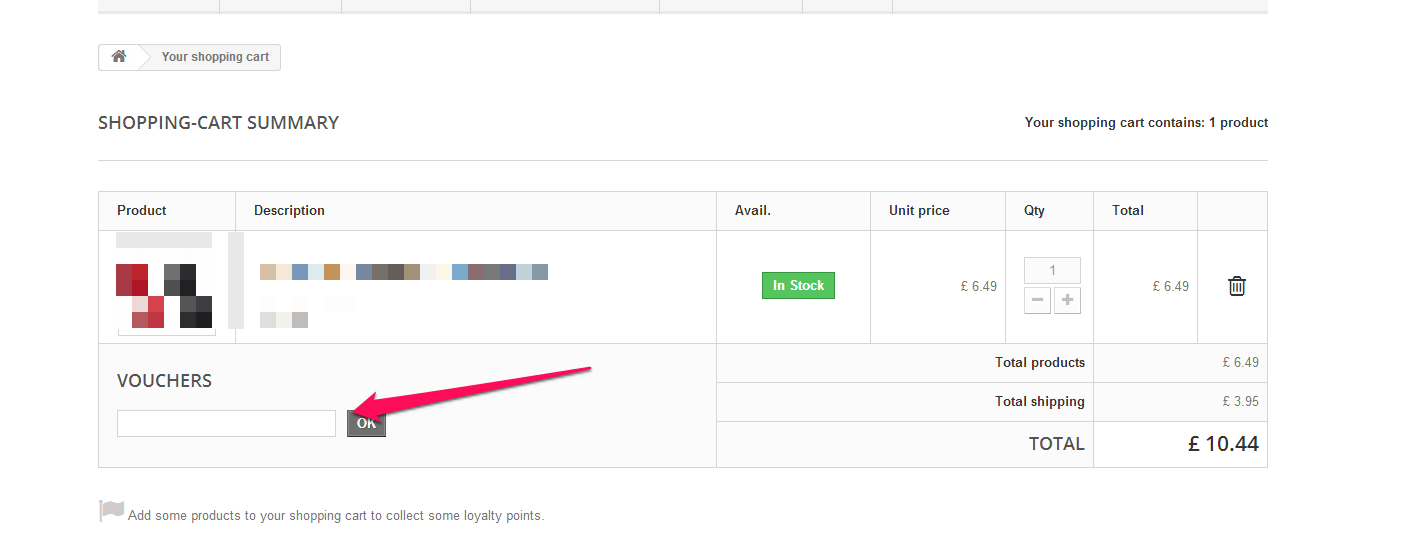Click the Avail. column header
This screenshot has width=1413, height=540.
click(753, 211)
